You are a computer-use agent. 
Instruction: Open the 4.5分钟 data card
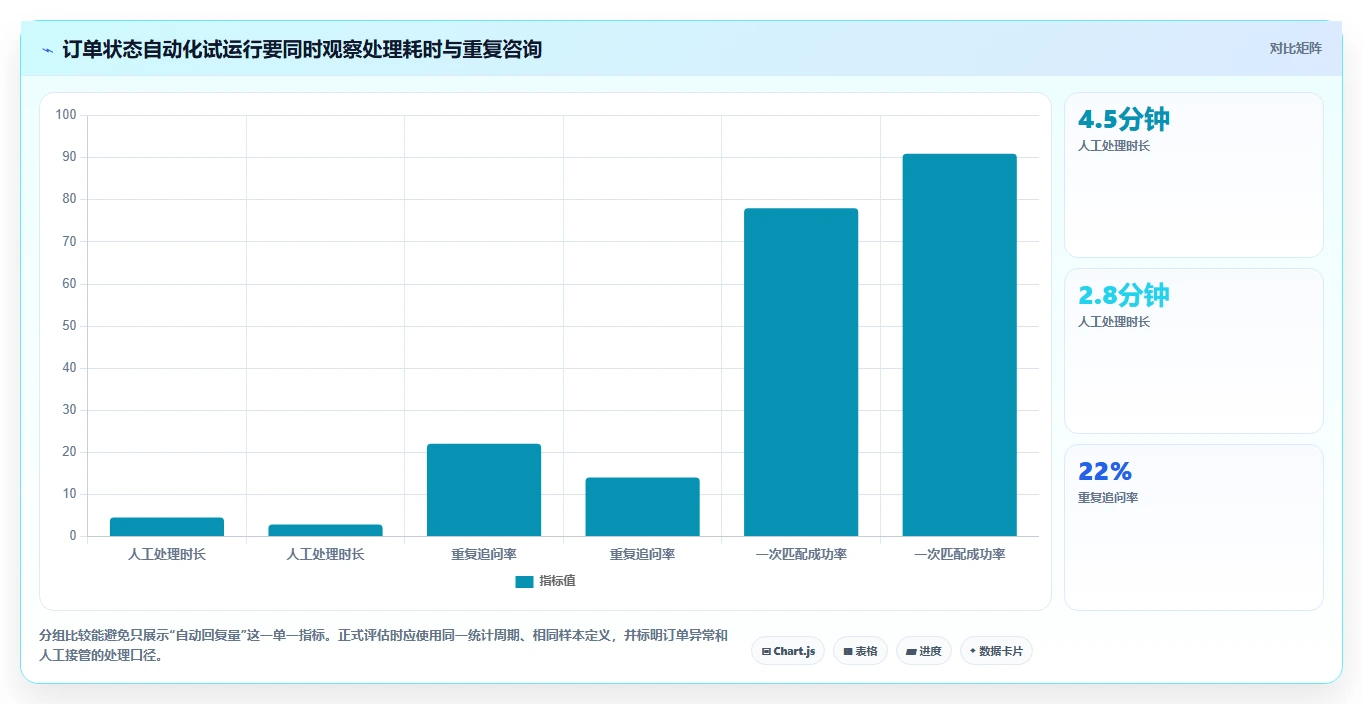(1194, 175)
